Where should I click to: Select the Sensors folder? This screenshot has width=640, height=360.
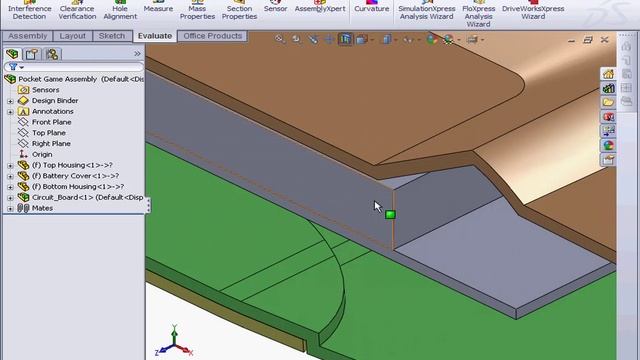[x=46, y=90]
